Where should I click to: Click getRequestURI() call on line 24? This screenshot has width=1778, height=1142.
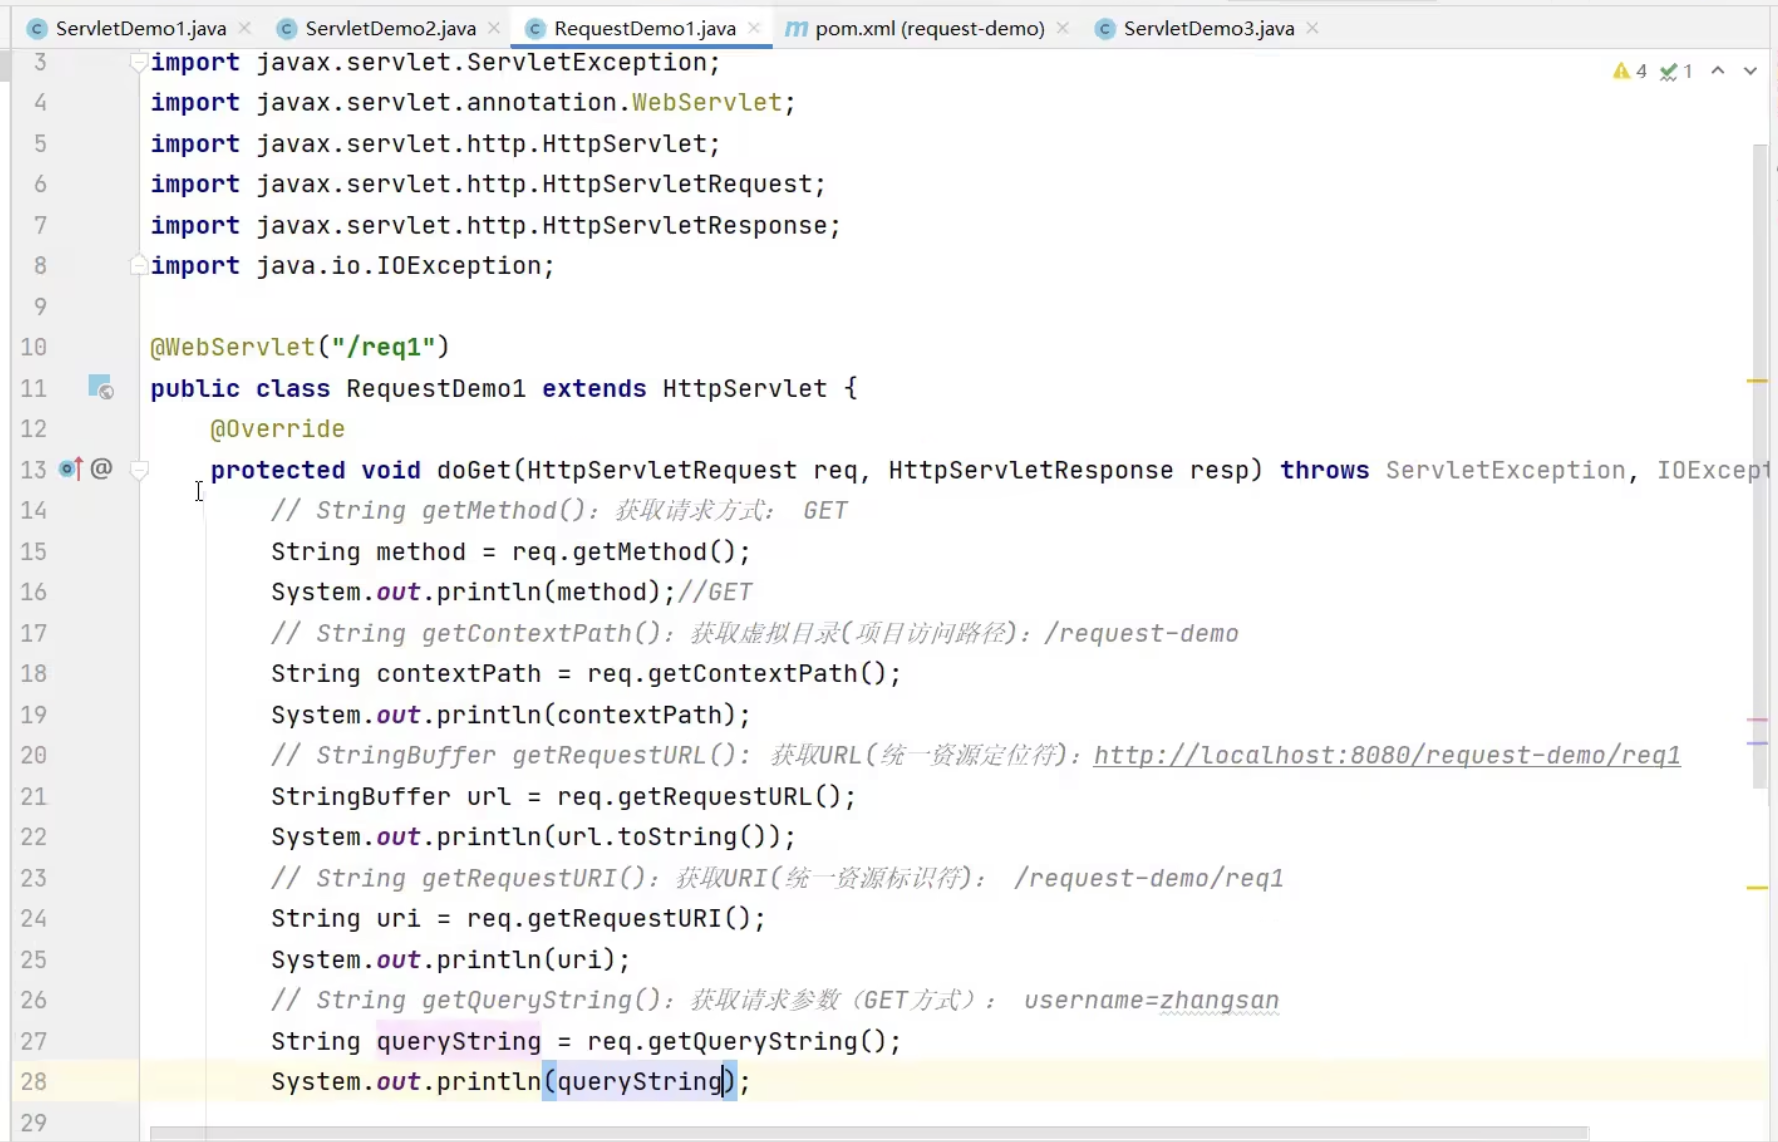click(638, 919)
